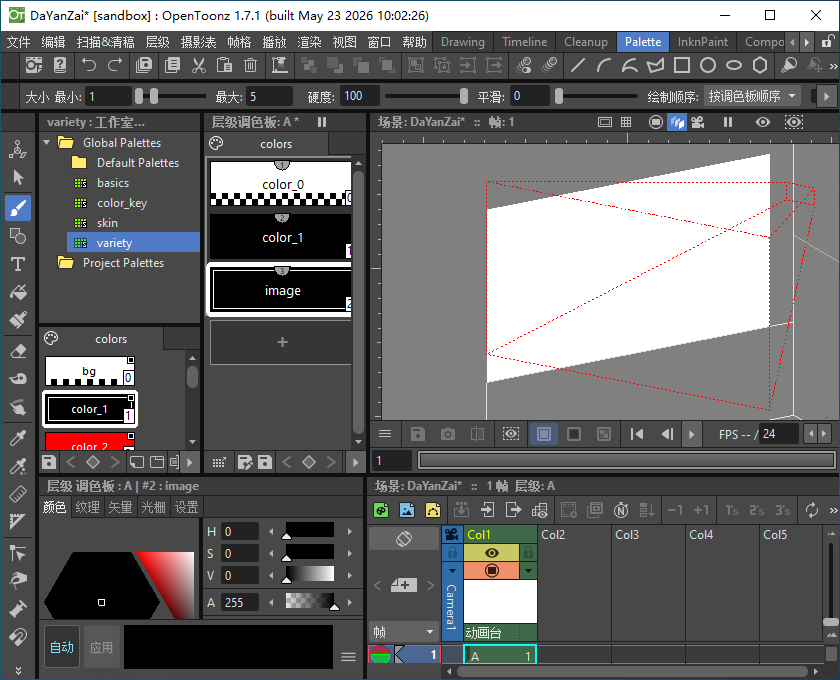Select the skin palette in tree

coord(107,223)
